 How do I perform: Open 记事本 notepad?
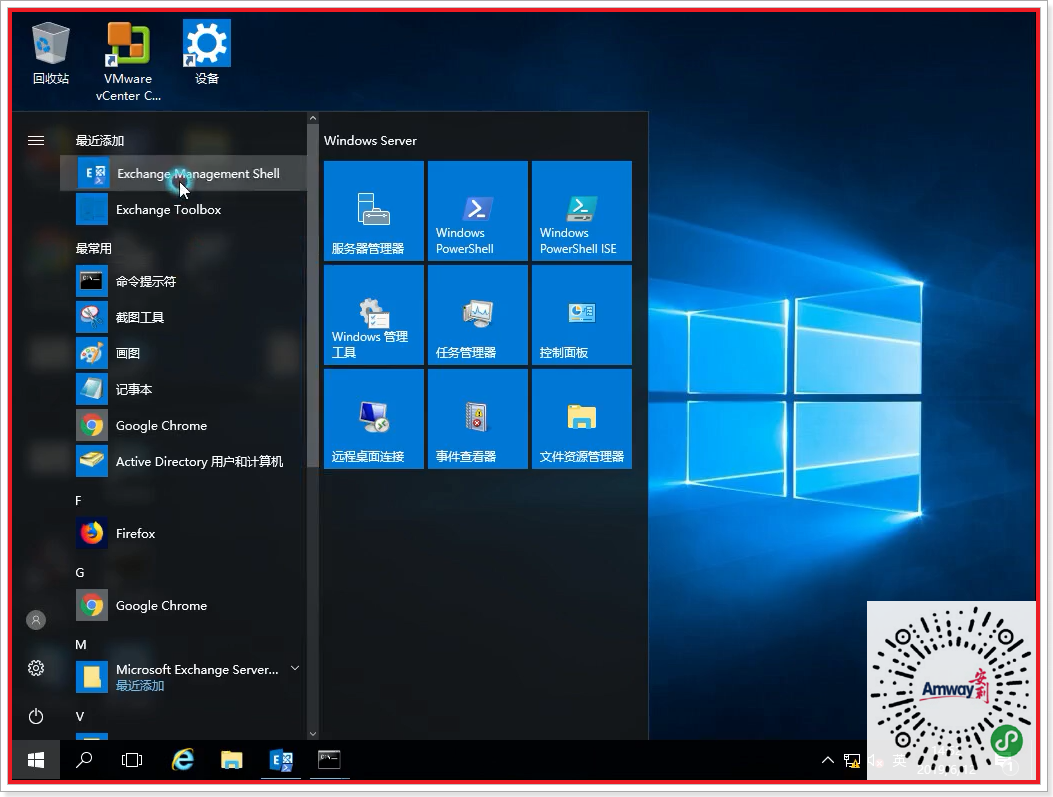(183, 389)
